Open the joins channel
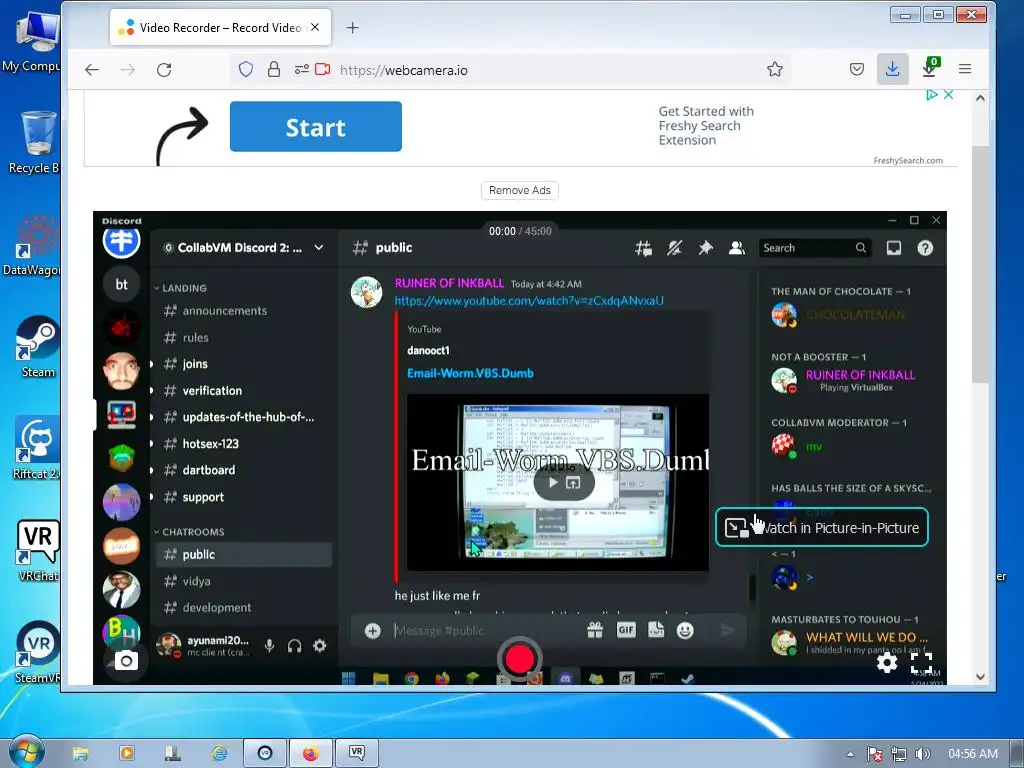This screenshot has height=768, width=1024. point(195,364)
